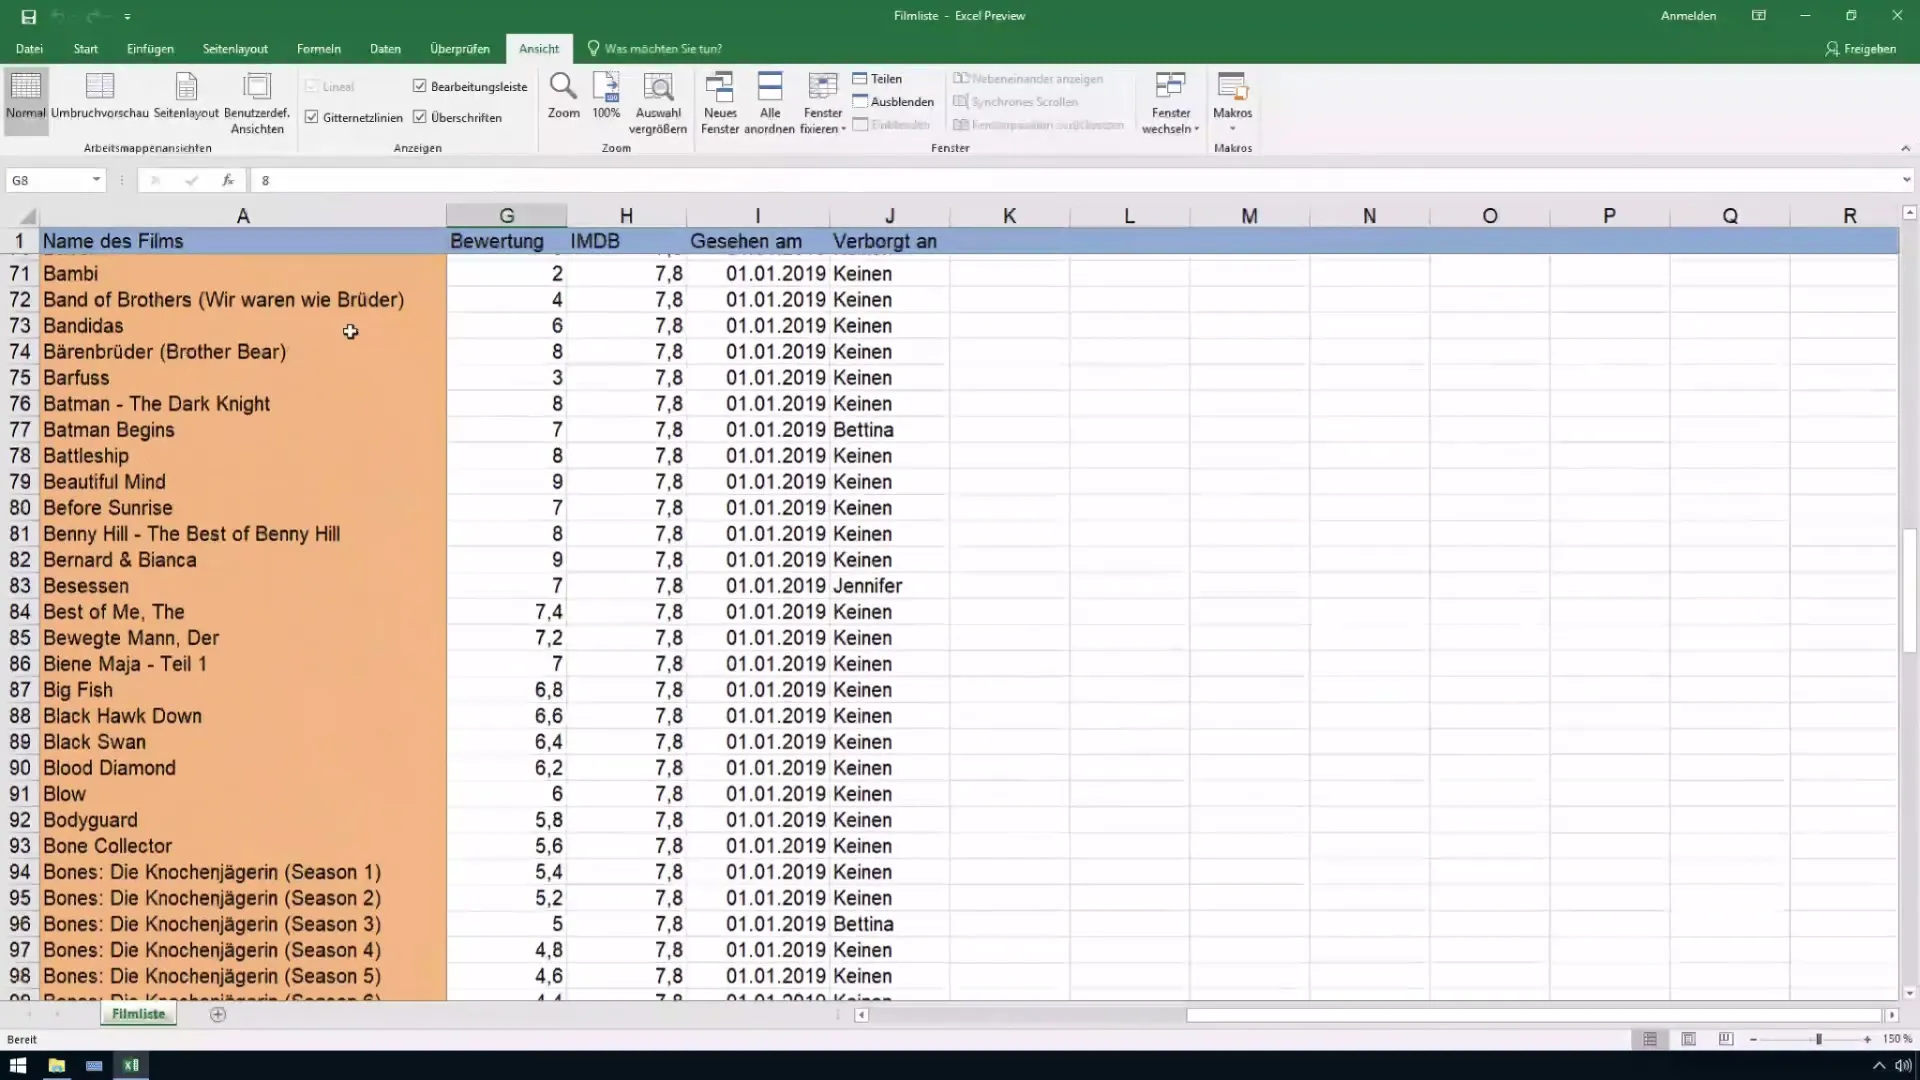
Task: Open the Überprüfen ribbon tab
Action: point(460,48)
